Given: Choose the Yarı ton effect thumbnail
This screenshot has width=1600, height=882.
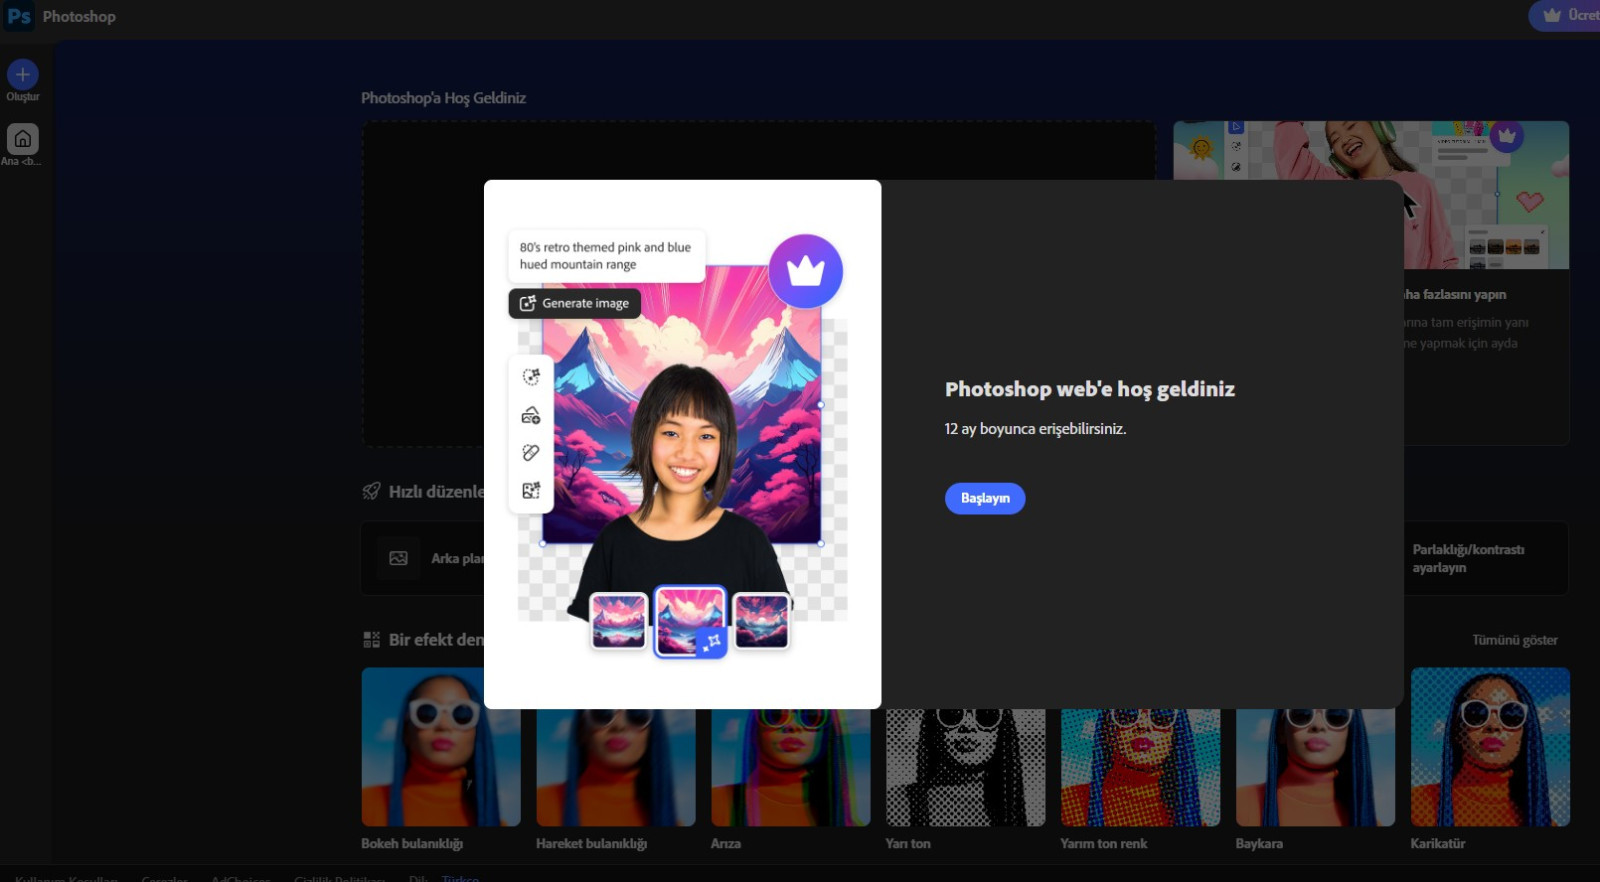Looking at the screenshot, I should coord(965,767).
